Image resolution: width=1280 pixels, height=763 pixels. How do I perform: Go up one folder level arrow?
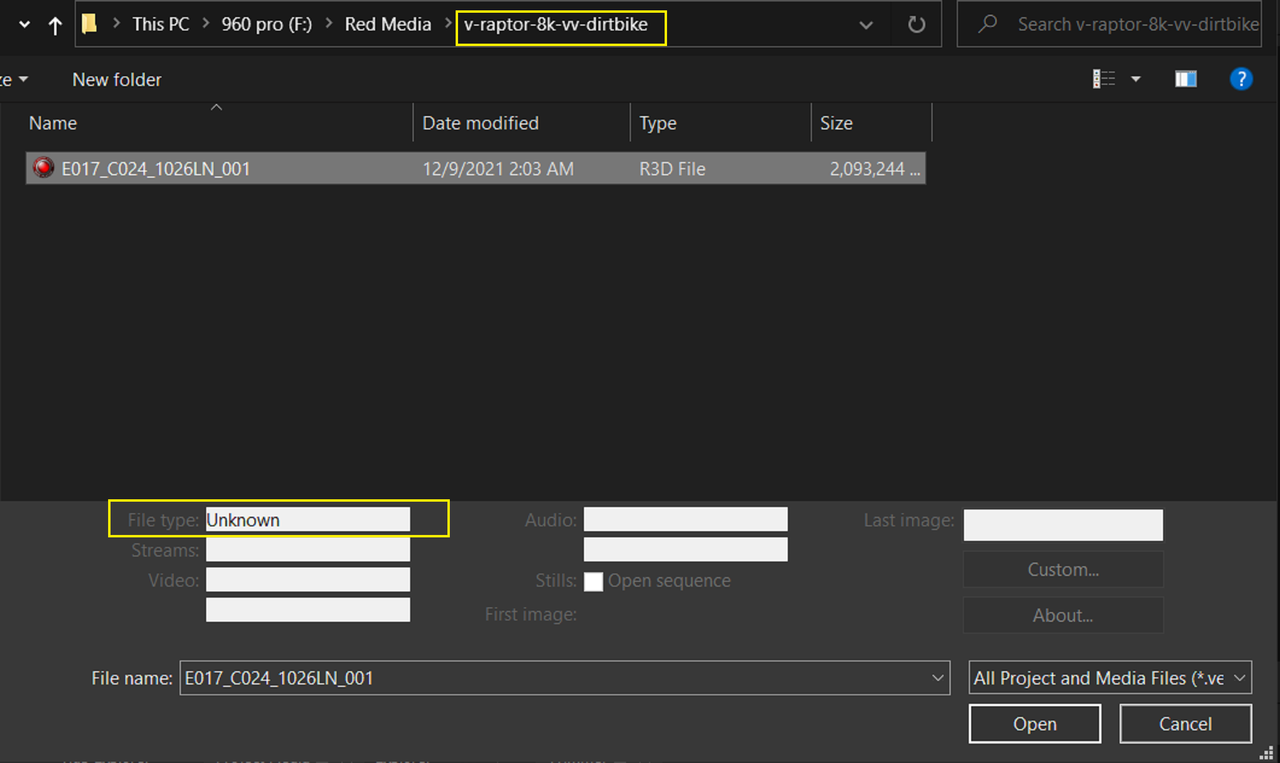pyautogui.click(x=55, y=25)
